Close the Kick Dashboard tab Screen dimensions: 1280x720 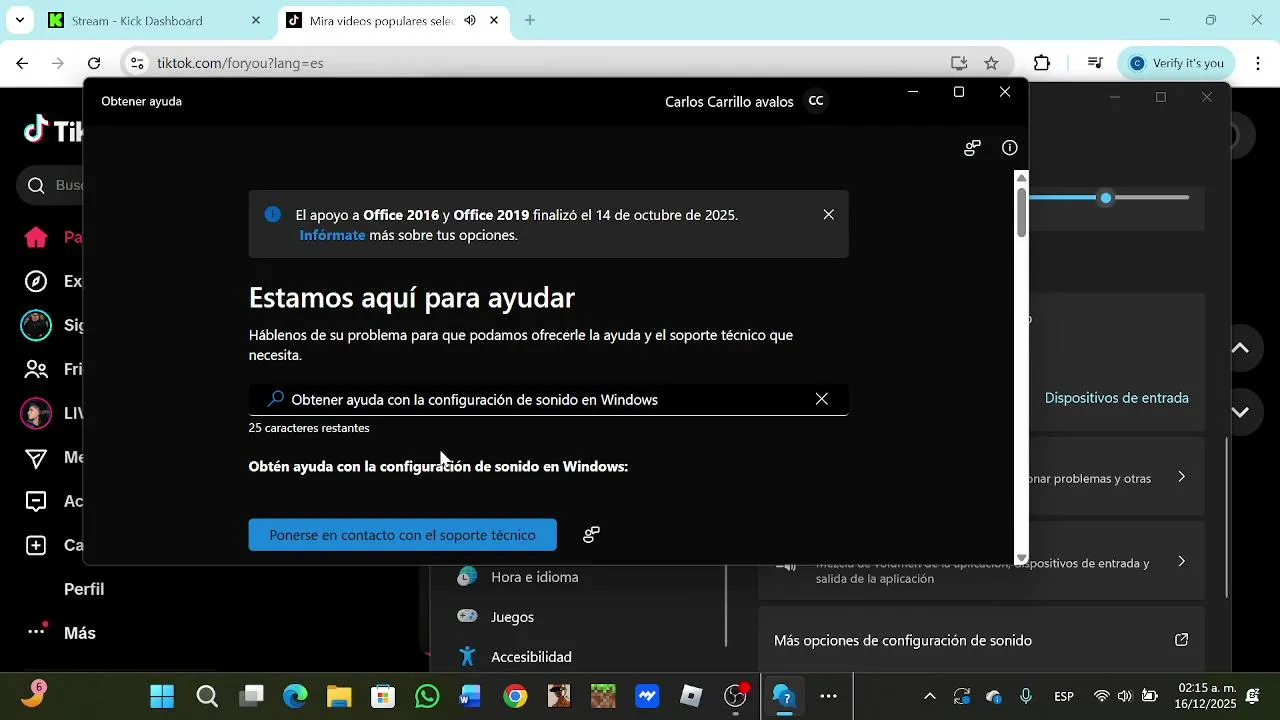point(256,20)
